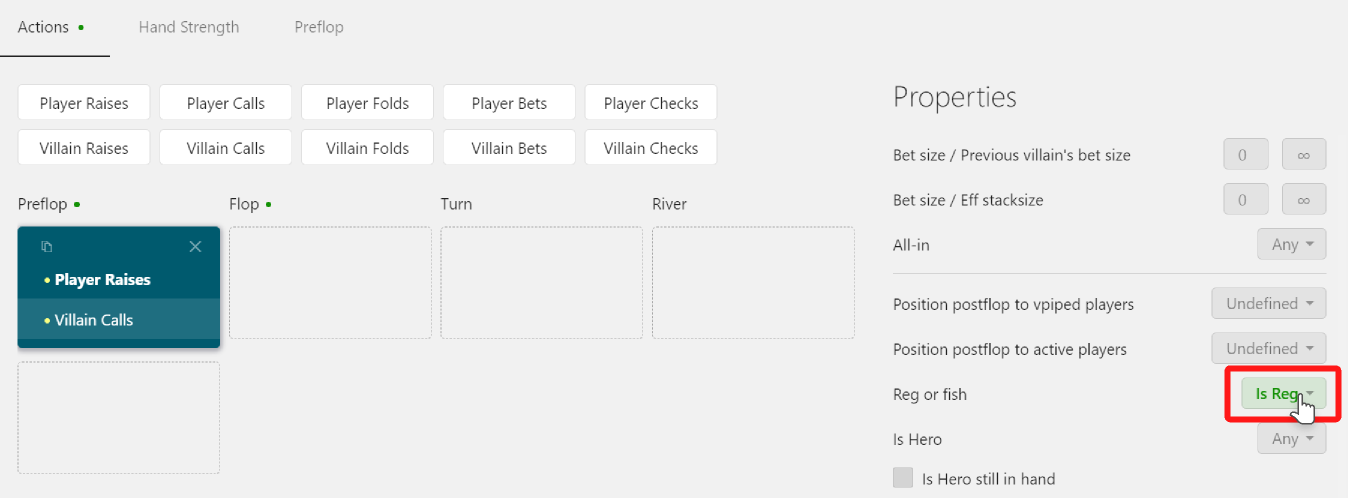Set maximum bet size versus Eff stacksize
1348x498 pixels.
(x=1304, y=200)
